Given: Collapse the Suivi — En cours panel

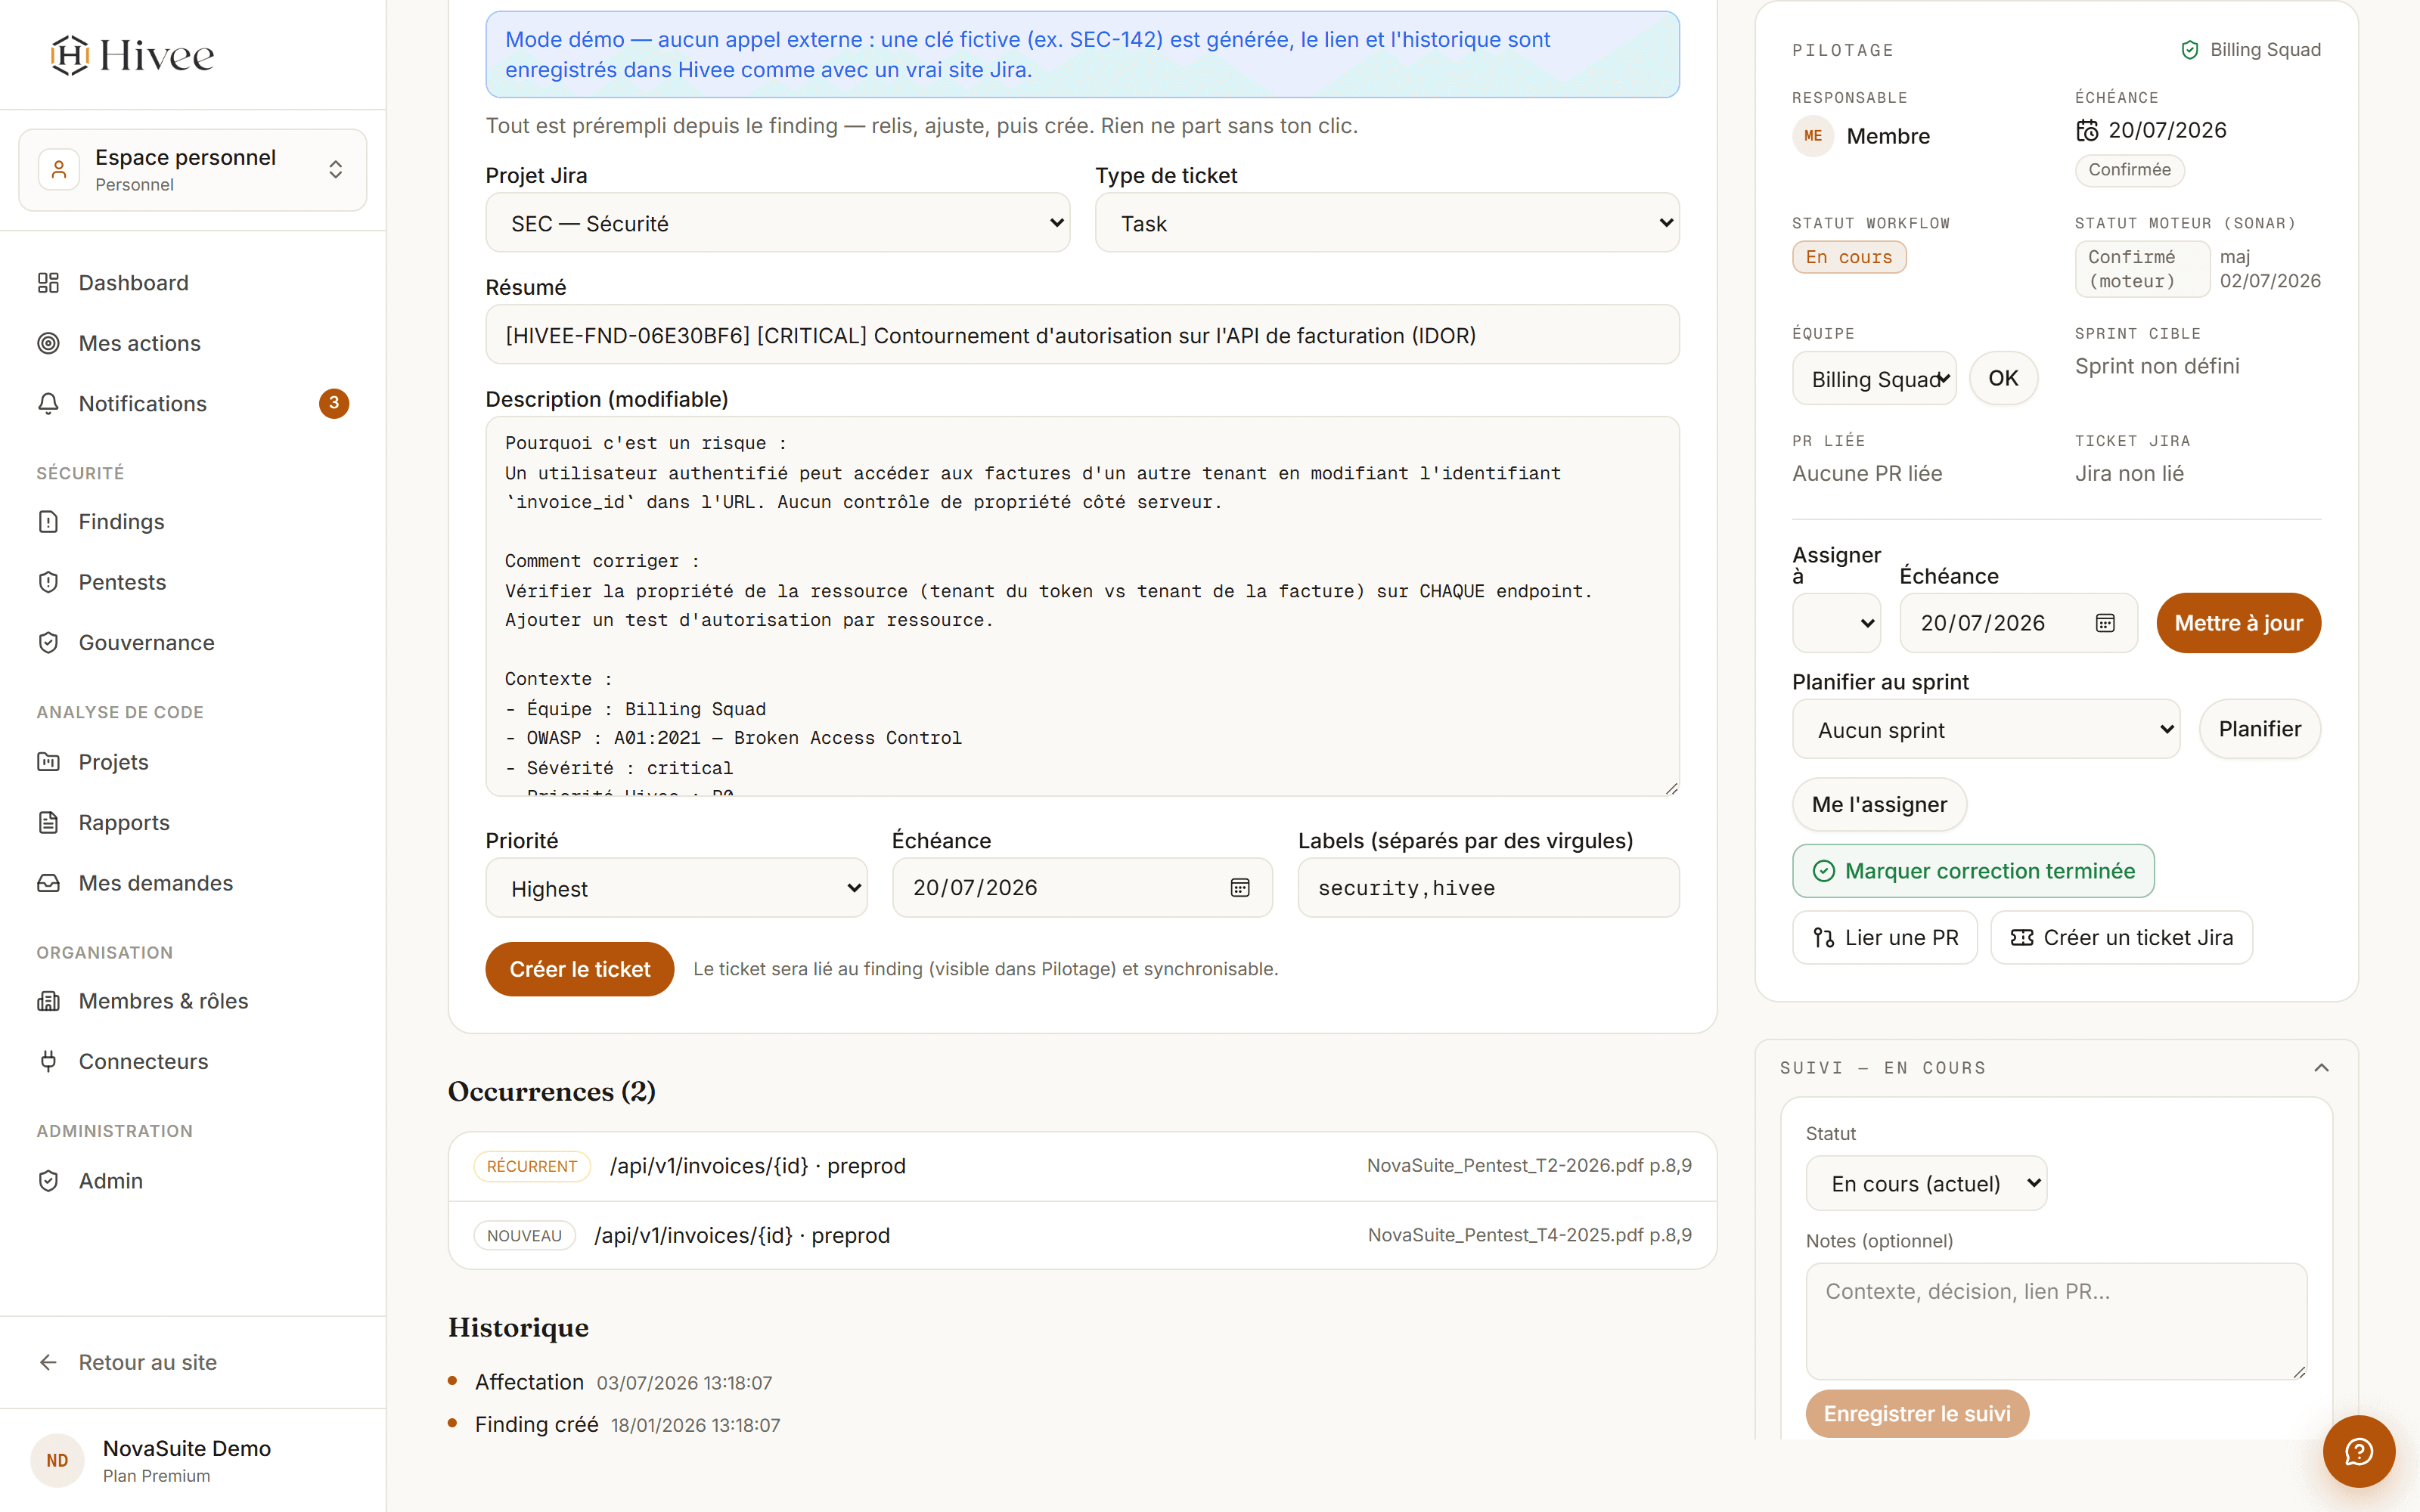Looking at the screenshot, I should 2322,1068.
